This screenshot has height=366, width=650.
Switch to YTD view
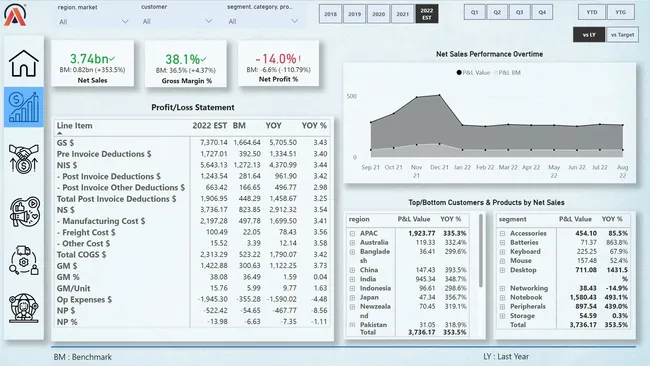(x=592, y=12)
